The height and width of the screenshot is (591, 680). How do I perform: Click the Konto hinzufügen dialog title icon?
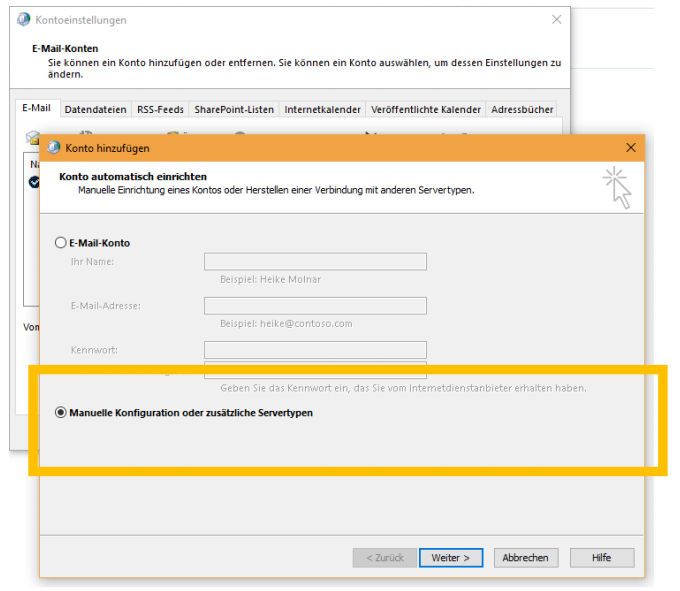[x=53, y=148]
